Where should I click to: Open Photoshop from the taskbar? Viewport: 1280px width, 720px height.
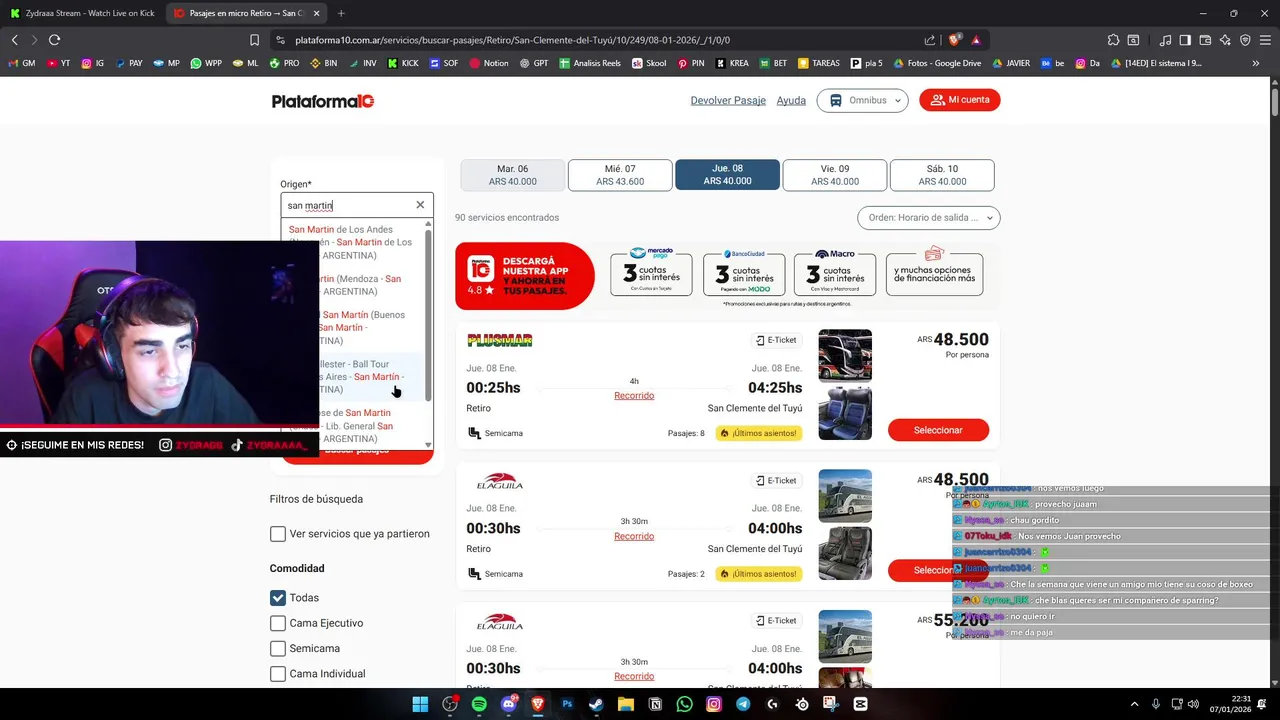pyautogui.click(x=567, y=704)
